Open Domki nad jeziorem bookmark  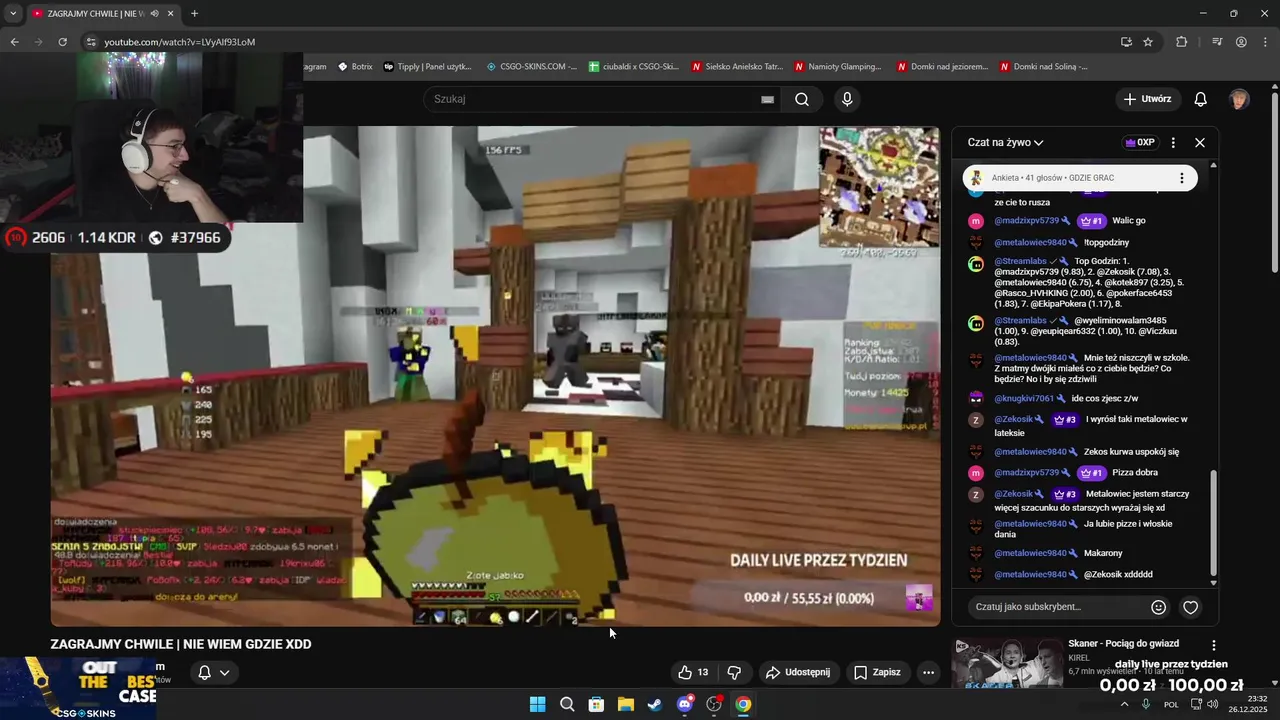point(943,67)
